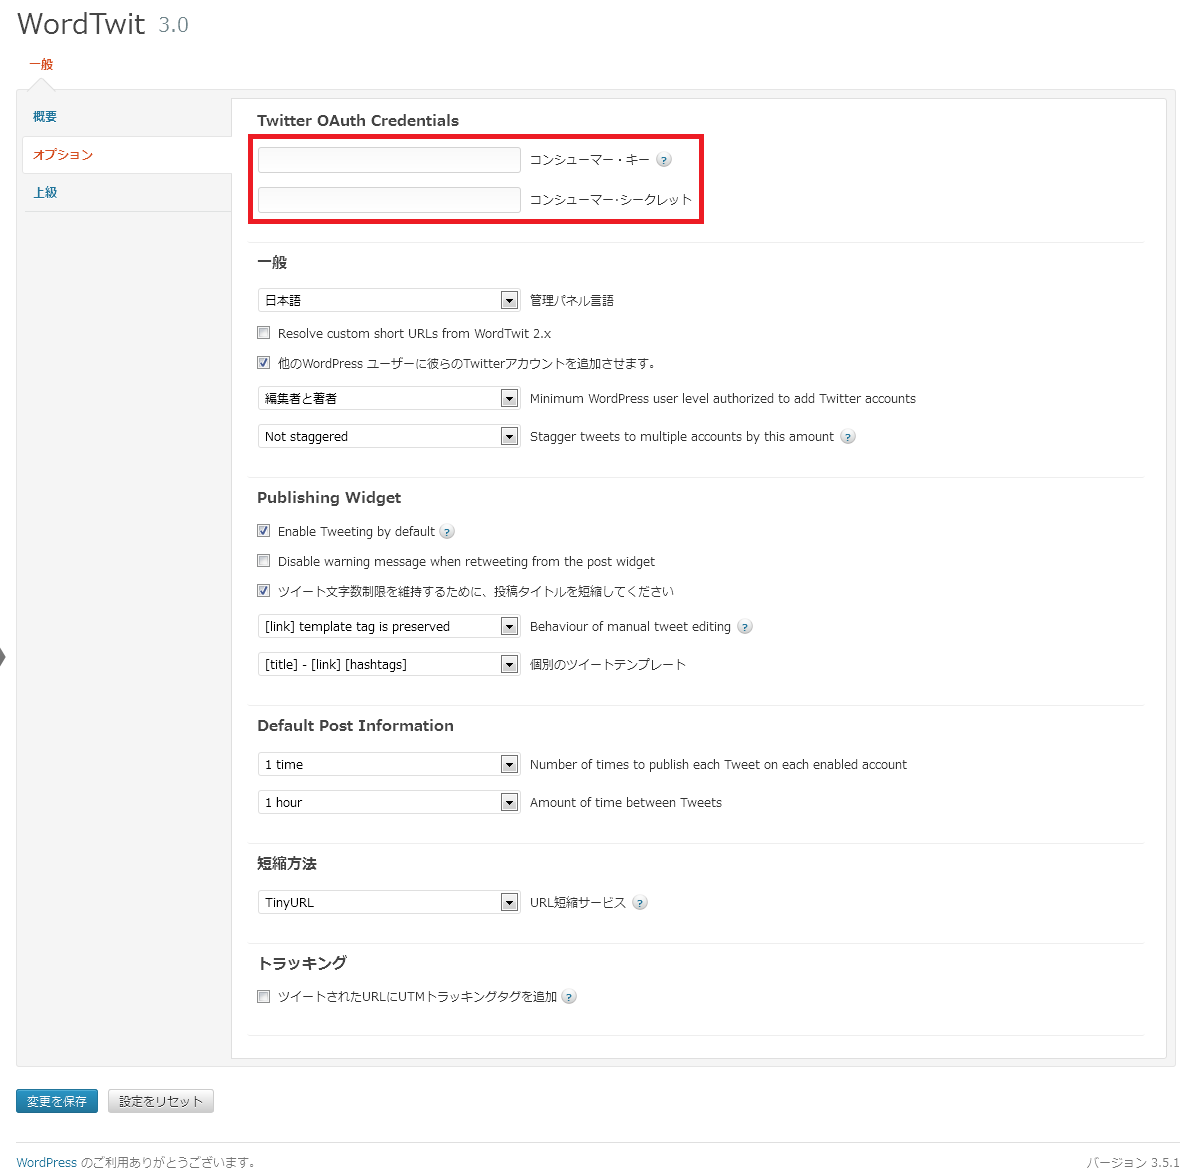Viewport: 1194px width, 1176px height.
Task: Open help icon beside UTMトラッキングタグ option
Action: tap(569, 997)
